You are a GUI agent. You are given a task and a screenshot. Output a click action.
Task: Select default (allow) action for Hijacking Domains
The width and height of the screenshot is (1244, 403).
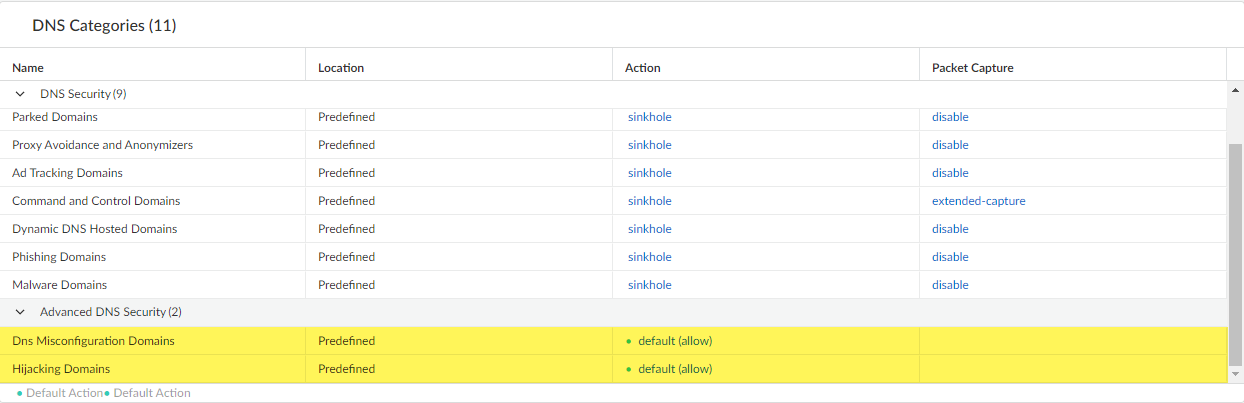pyautogui.click(x=674, y=369)
